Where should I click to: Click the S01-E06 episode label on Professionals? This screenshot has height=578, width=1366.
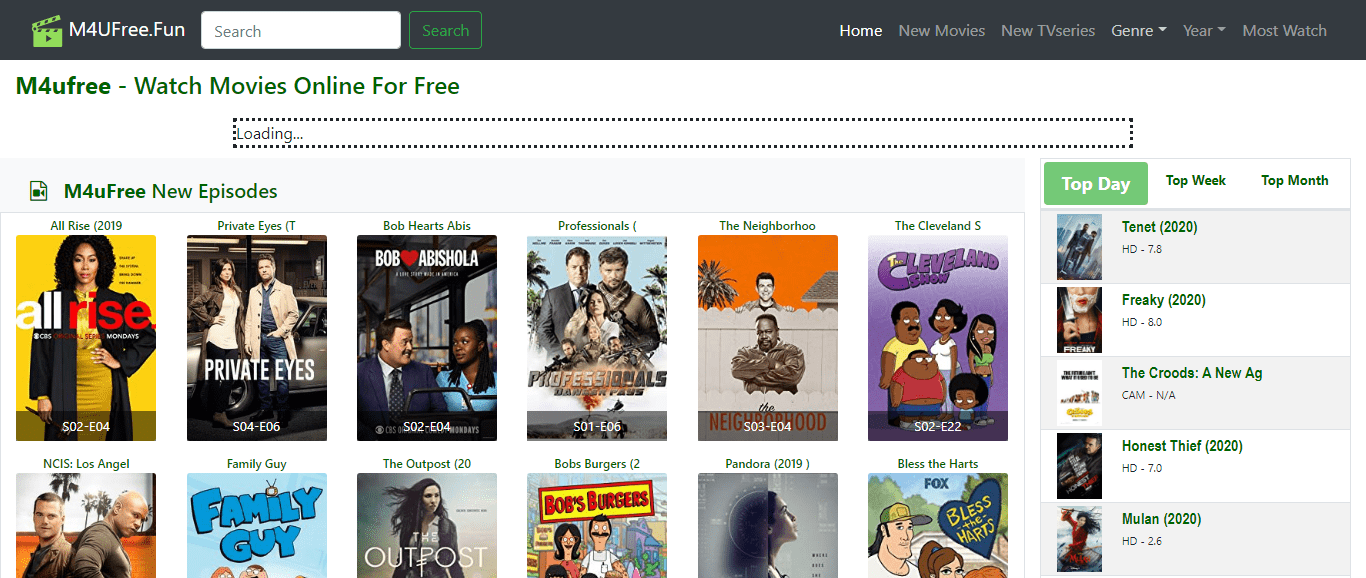[x=597, y=426]
